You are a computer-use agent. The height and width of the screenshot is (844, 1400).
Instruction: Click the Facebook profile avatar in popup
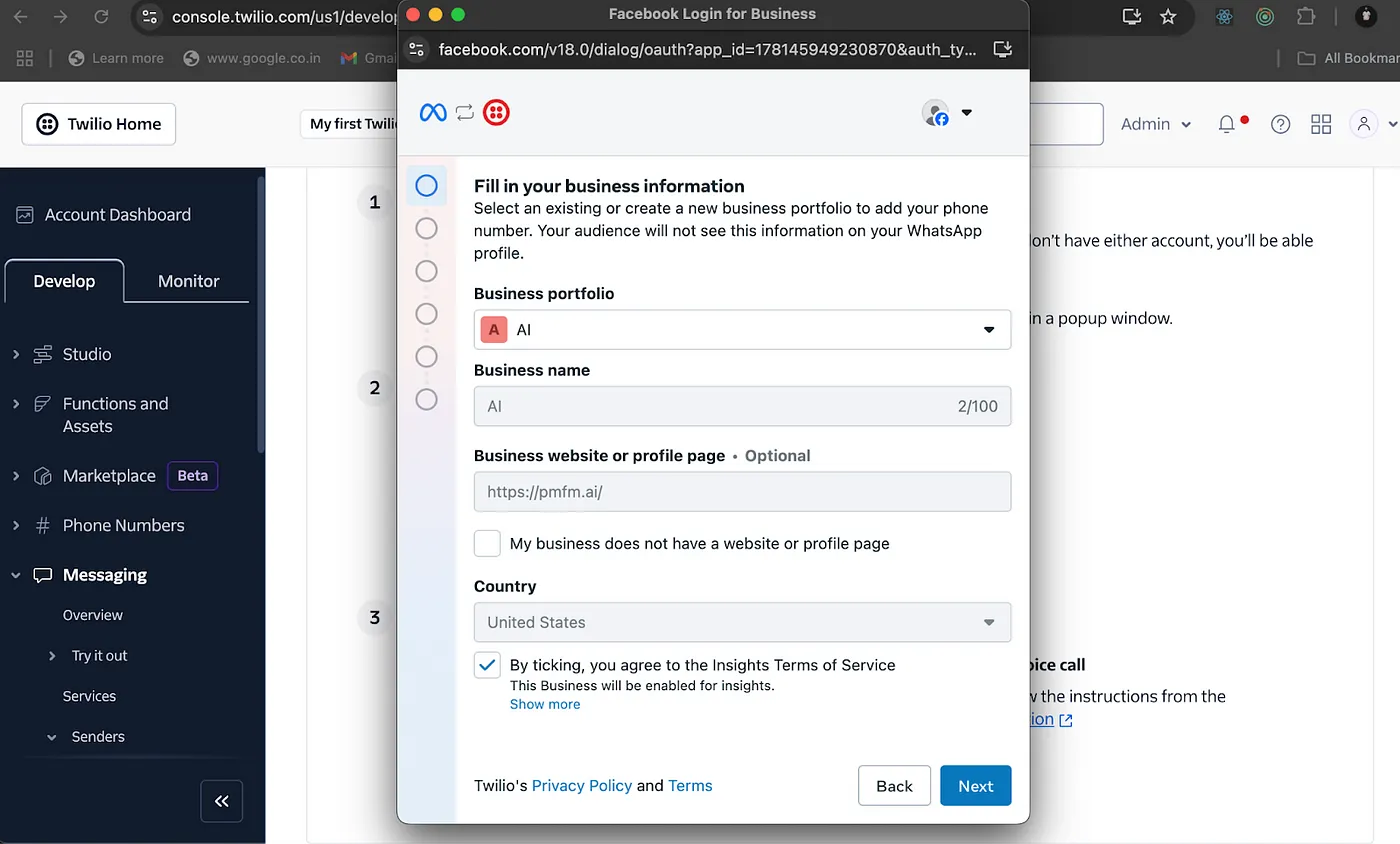point(935,113)
